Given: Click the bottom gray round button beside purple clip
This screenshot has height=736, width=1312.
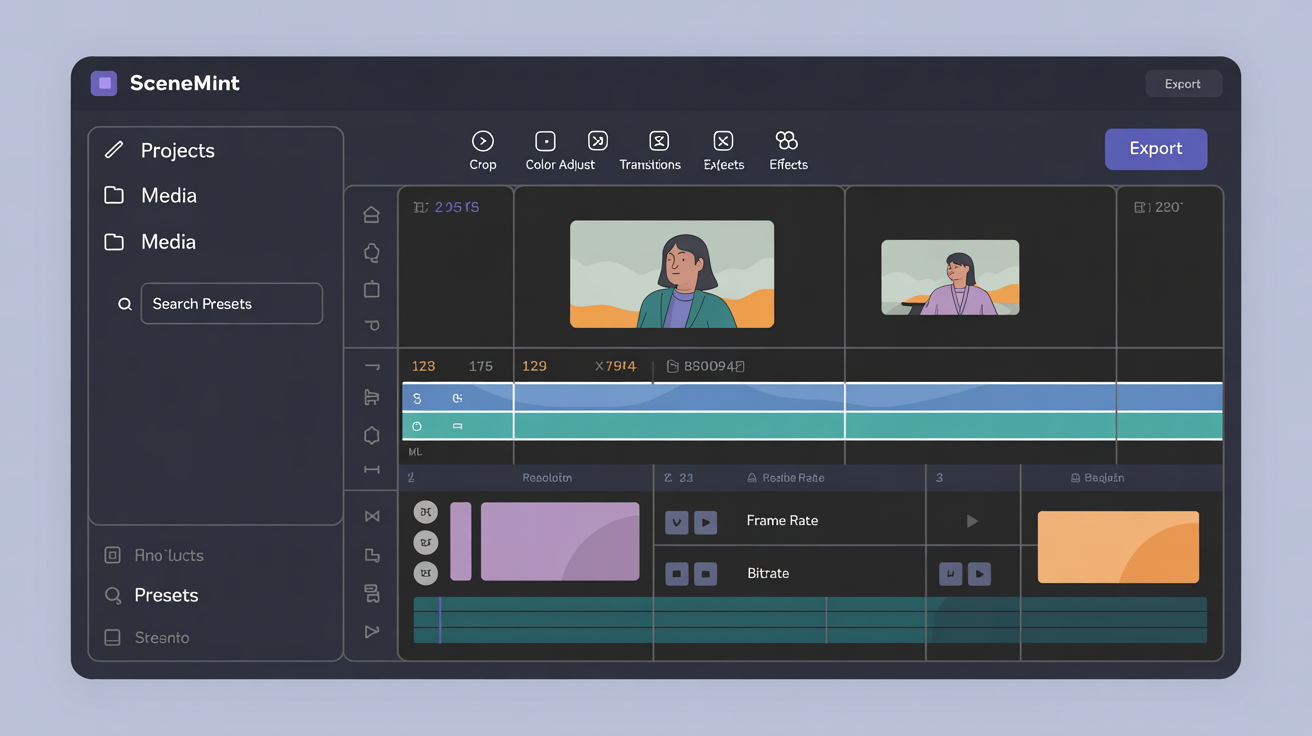Looking at the screenshot, I should point(426,574).
